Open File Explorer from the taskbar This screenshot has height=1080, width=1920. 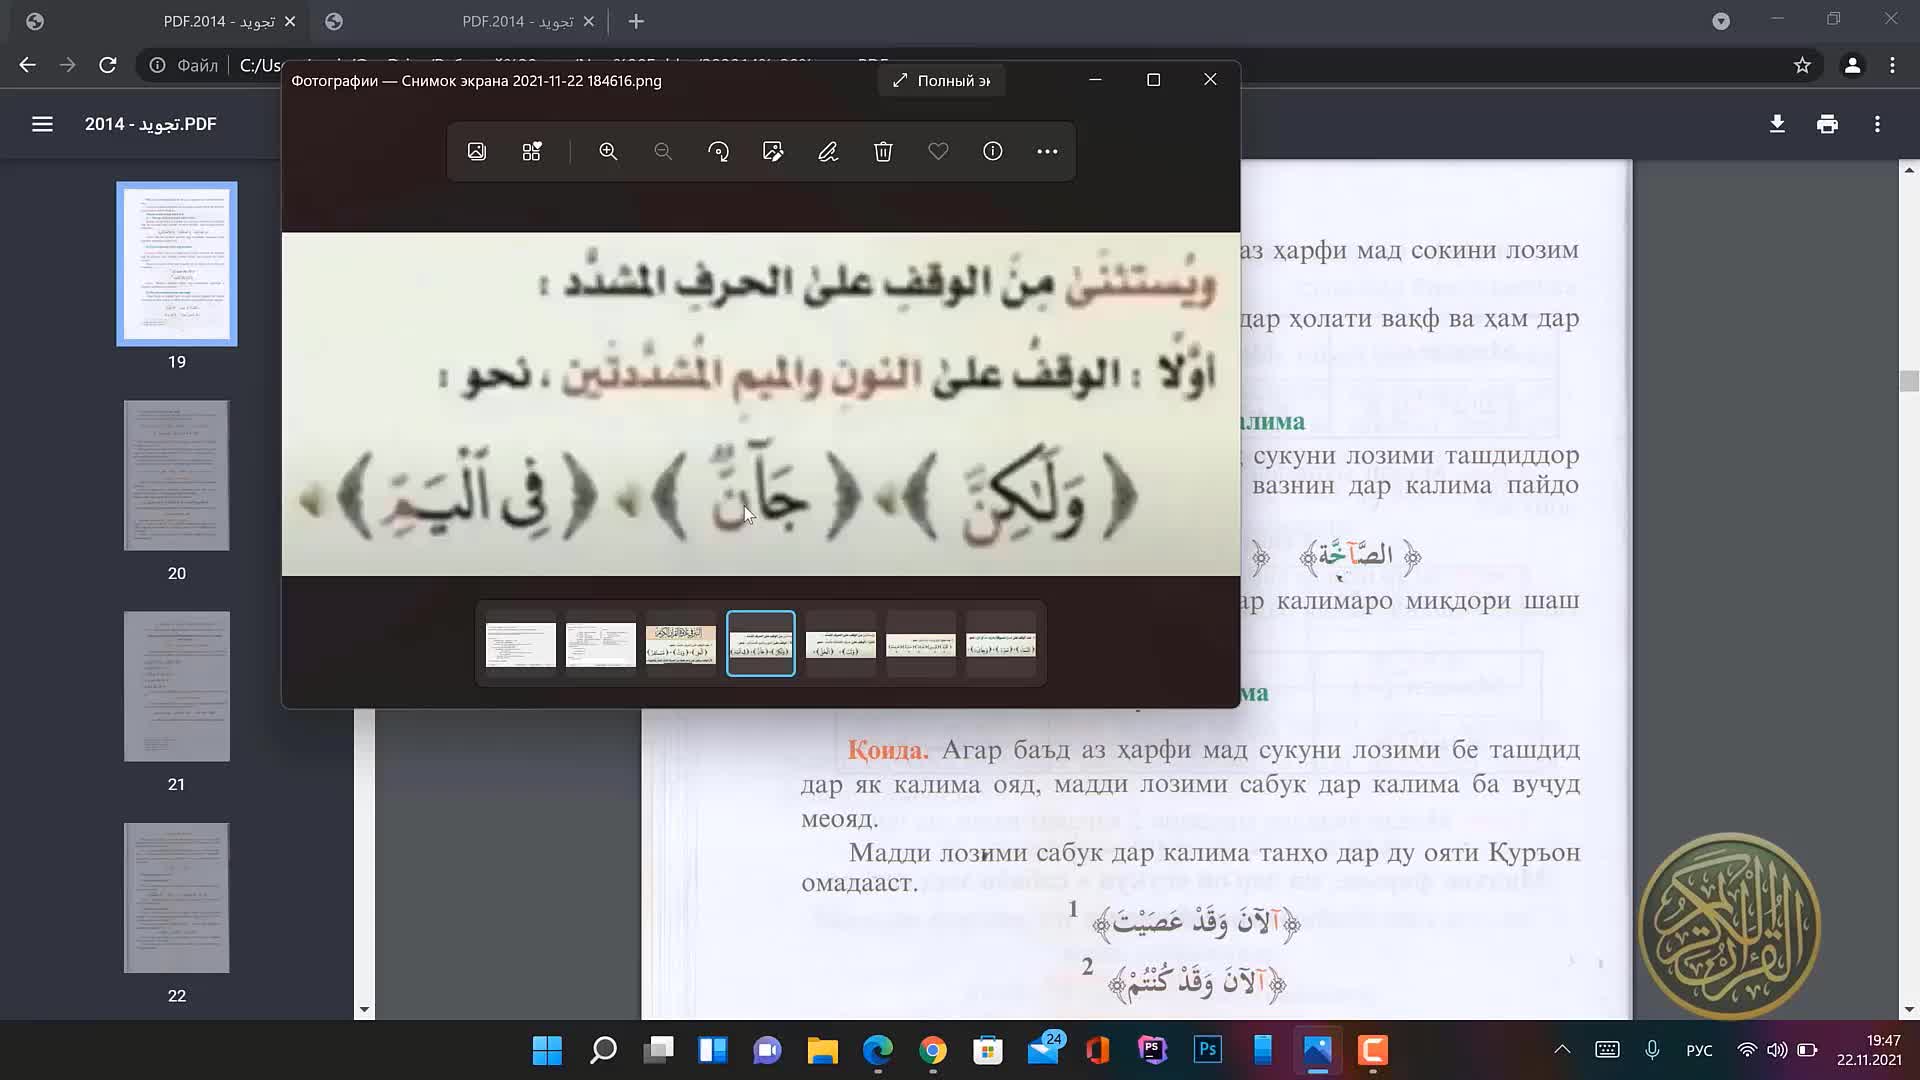point(822,1050)
